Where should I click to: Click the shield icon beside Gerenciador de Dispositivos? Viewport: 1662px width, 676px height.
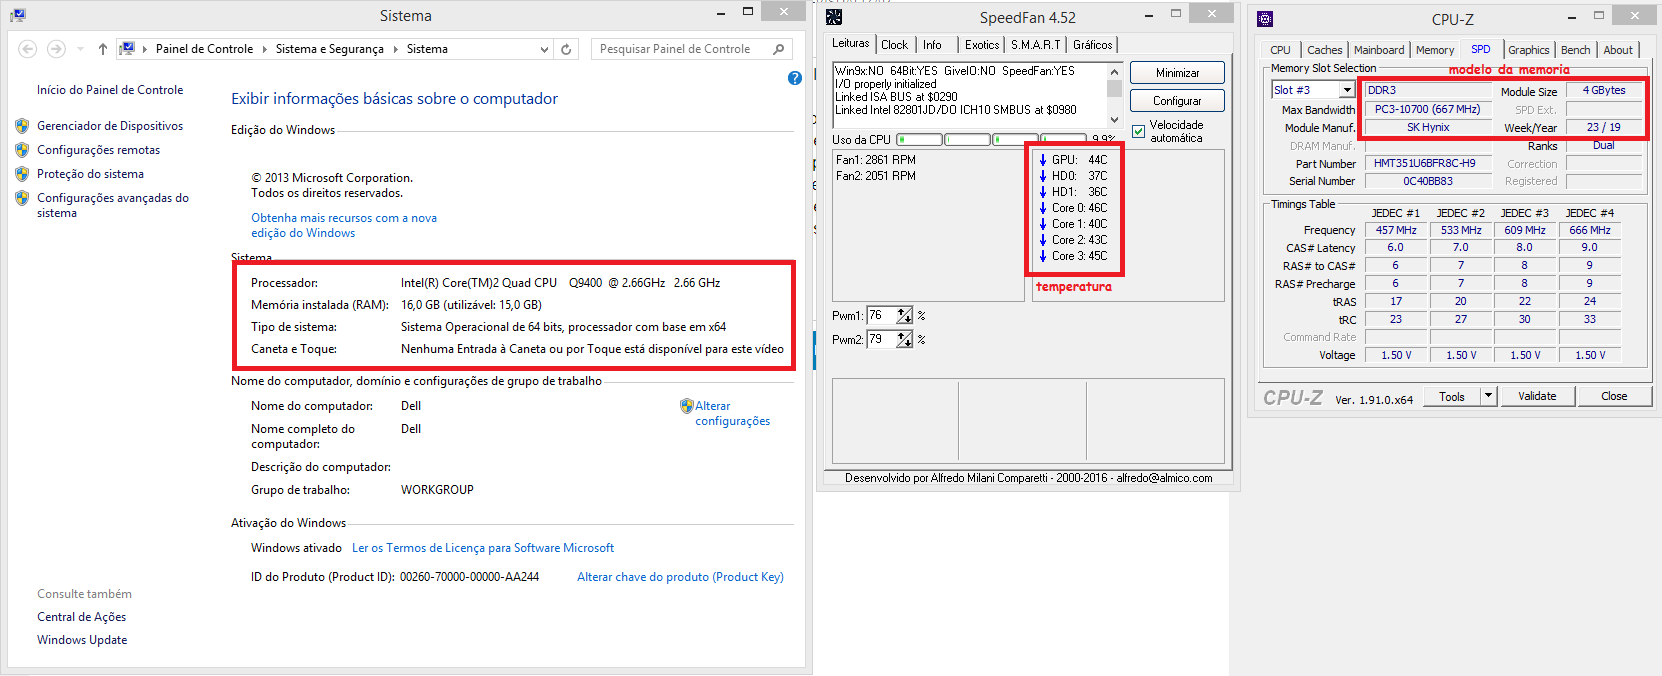coord(22,126)
